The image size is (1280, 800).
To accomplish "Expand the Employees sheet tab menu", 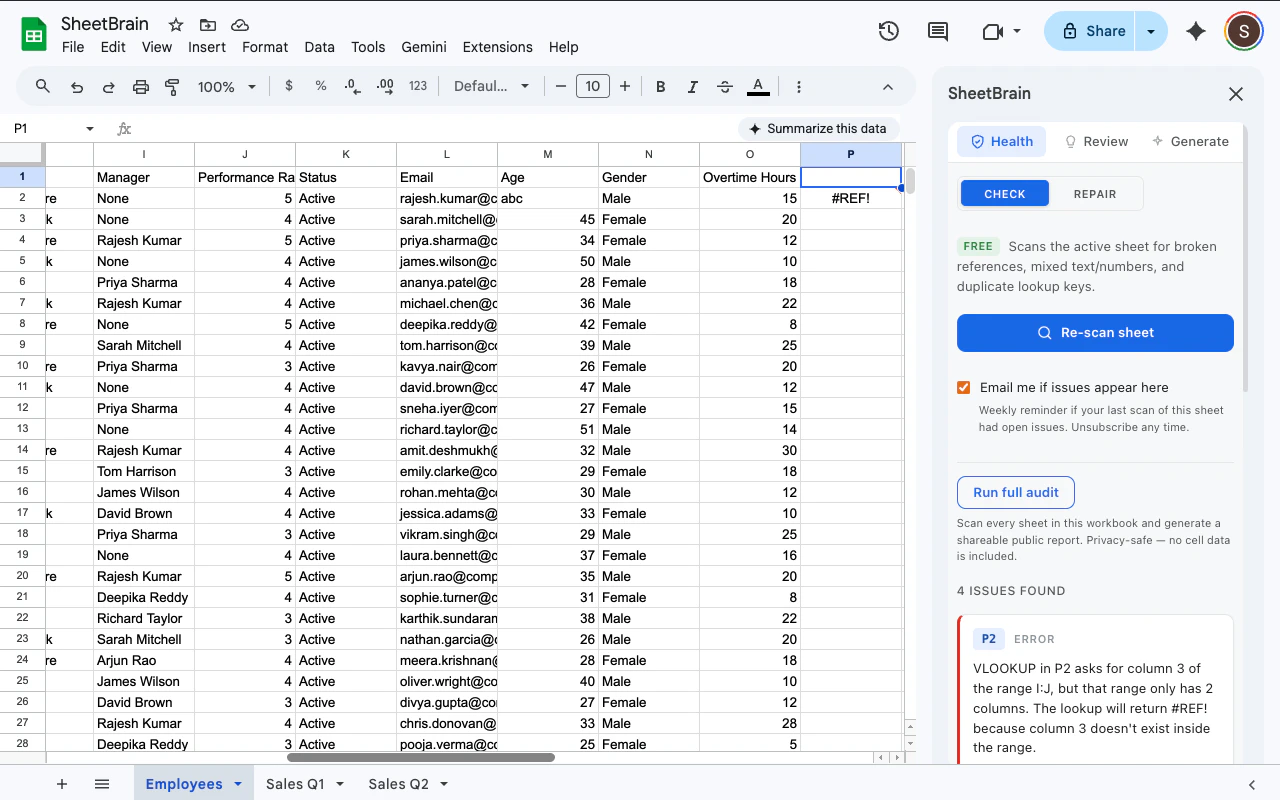I will [x=238, y=784].
